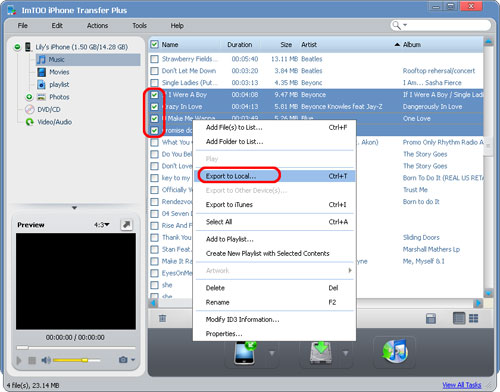Open the Tools menu
This screenshot has width=500, height=392.
pos(139,26)
